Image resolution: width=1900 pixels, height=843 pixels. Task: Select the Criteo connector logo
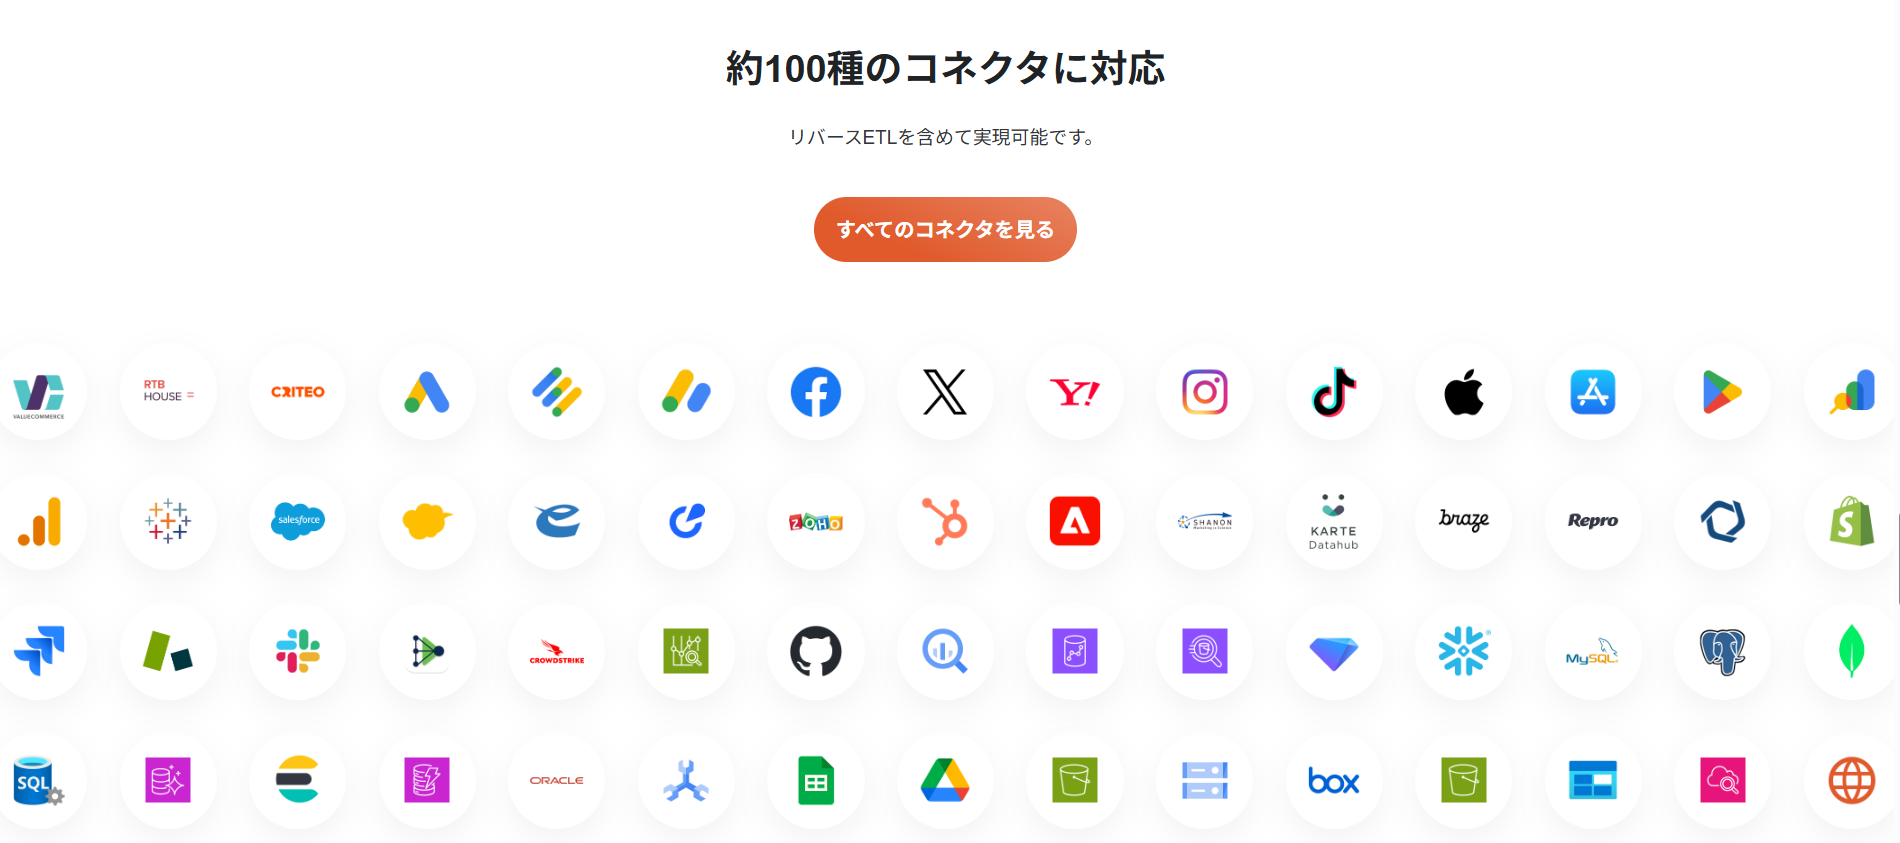pyautogui.click(x=298, y=392)
